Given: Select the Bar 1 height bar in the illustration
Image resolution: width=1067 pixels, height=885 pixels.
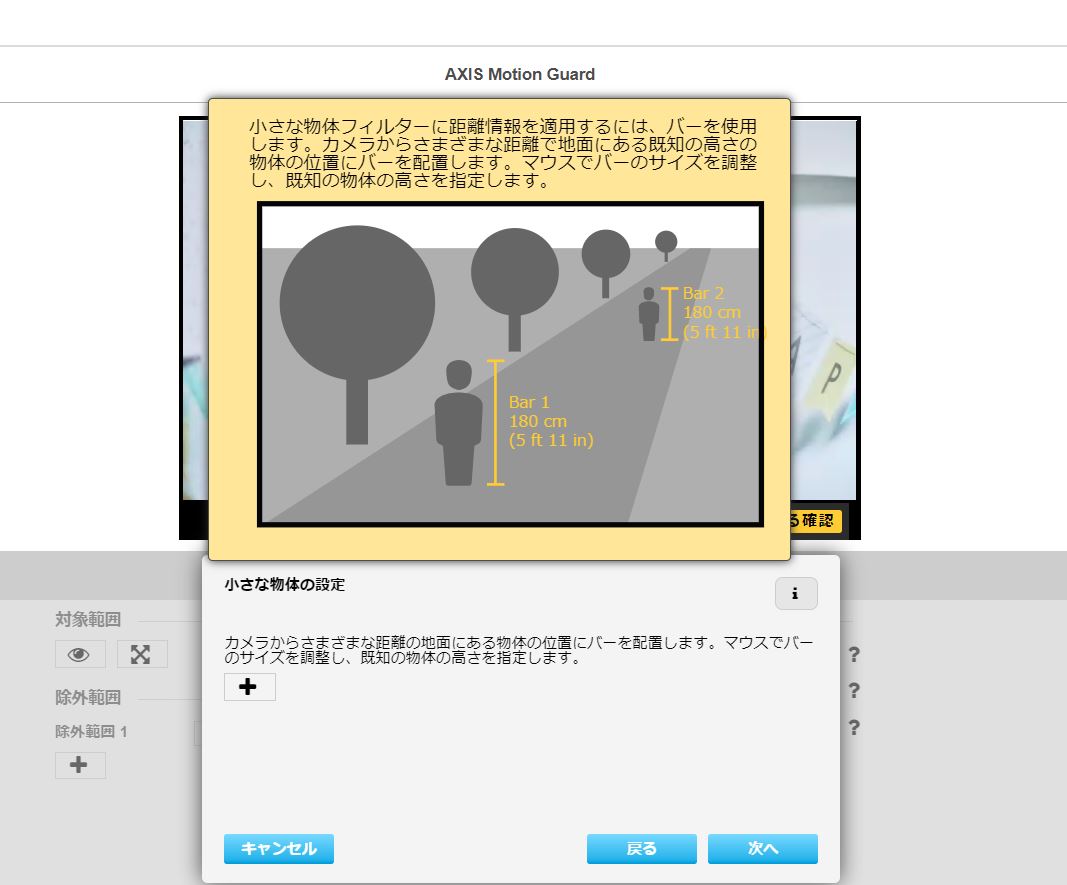Looking at the screenshot, I should tap(493, 420).
